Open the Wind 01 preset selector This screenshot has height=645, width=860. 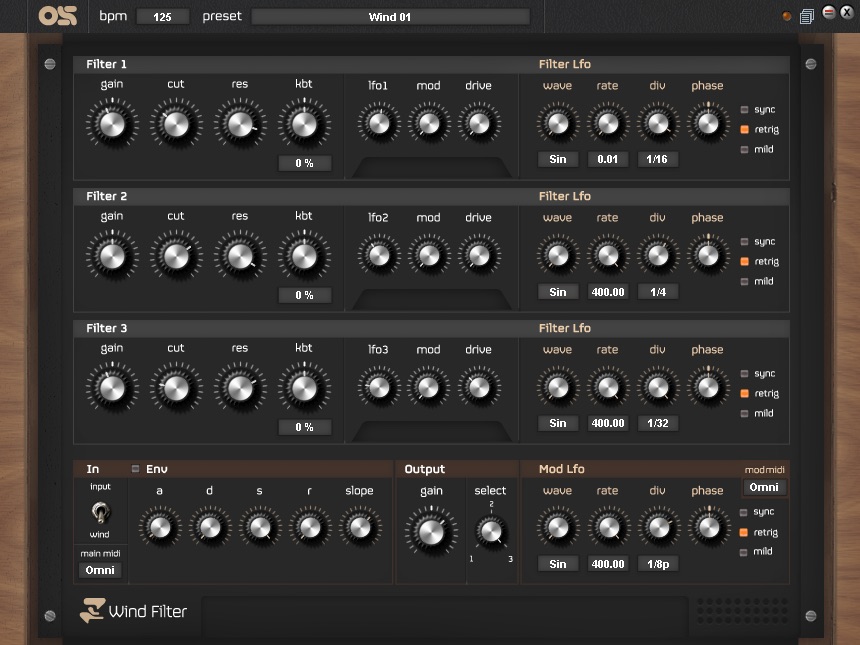pos(390,17)
